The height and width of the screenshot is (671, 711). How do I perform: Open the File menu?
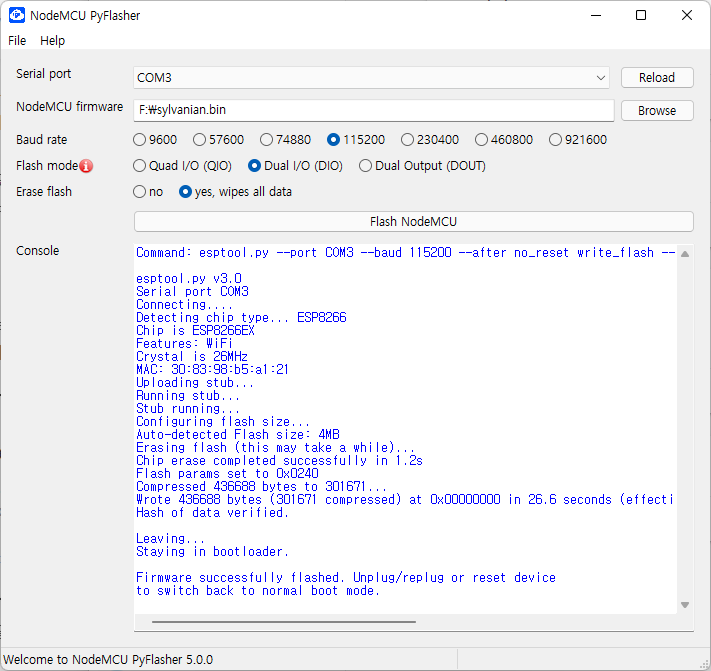click(17, 40)
